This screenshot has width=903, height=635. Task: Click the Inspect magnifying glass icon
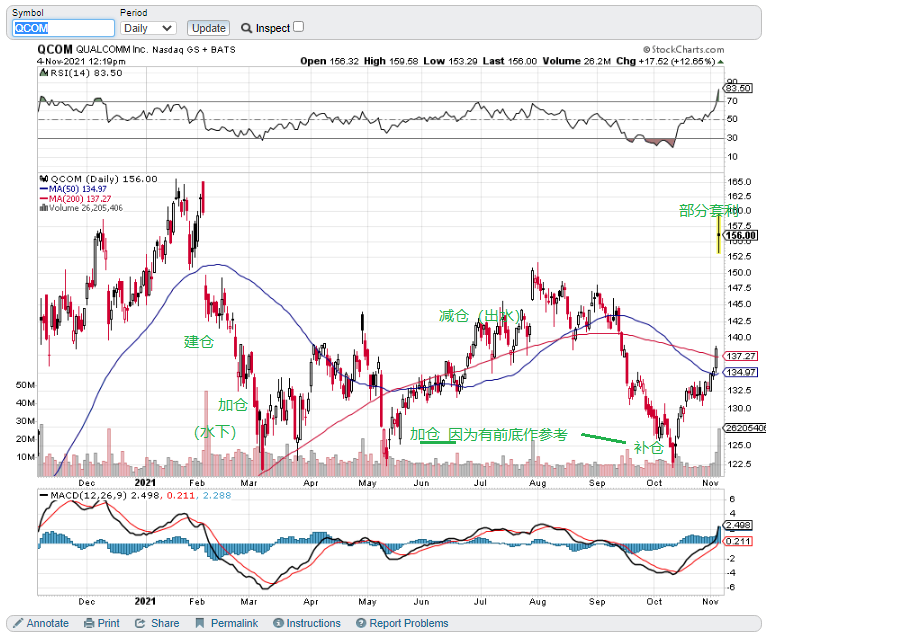[246, 28]
